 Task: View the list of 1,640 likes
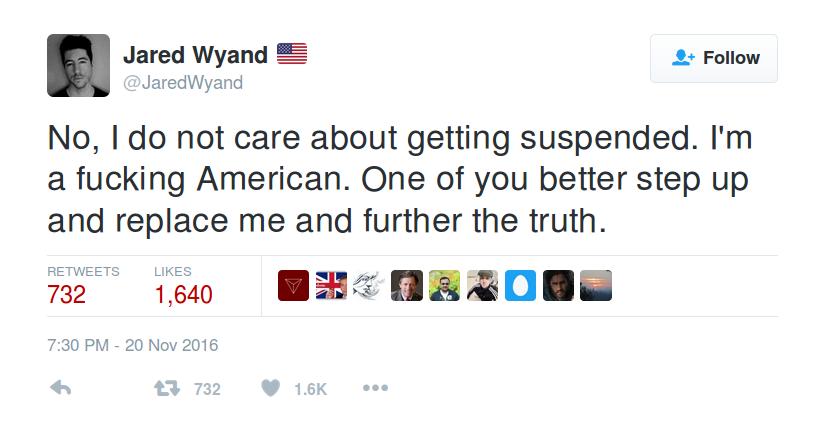[183, 294]
